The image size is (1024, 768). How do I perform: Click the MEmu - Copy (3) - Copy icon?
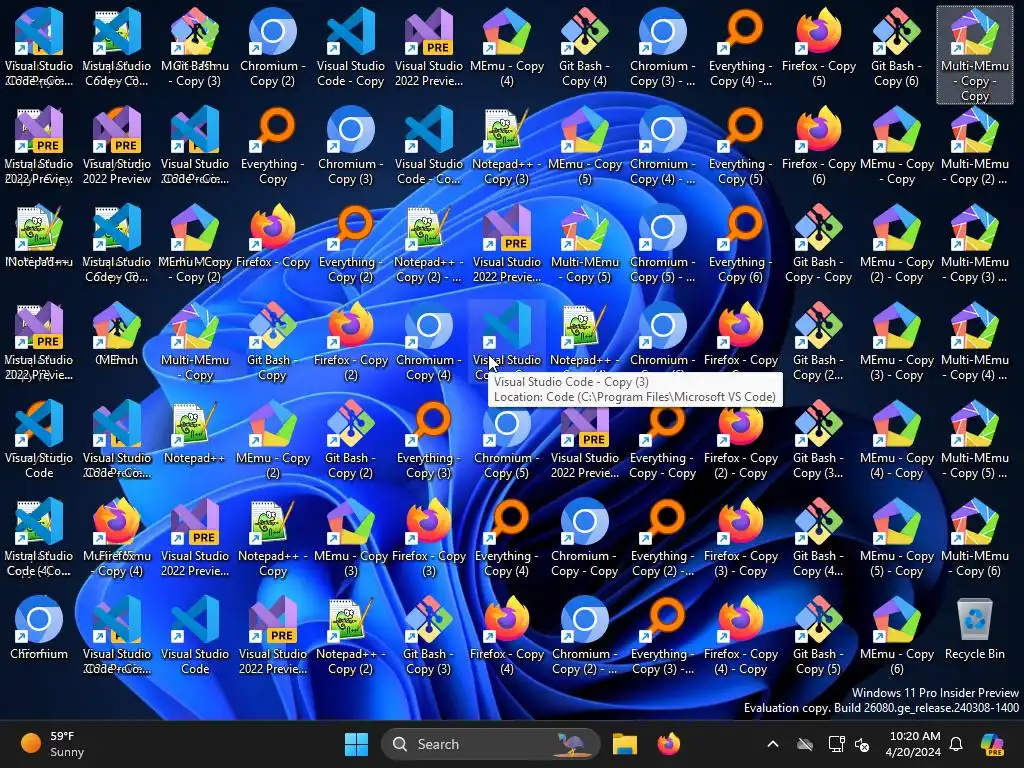pyautogui.click(x=896, y=343)
